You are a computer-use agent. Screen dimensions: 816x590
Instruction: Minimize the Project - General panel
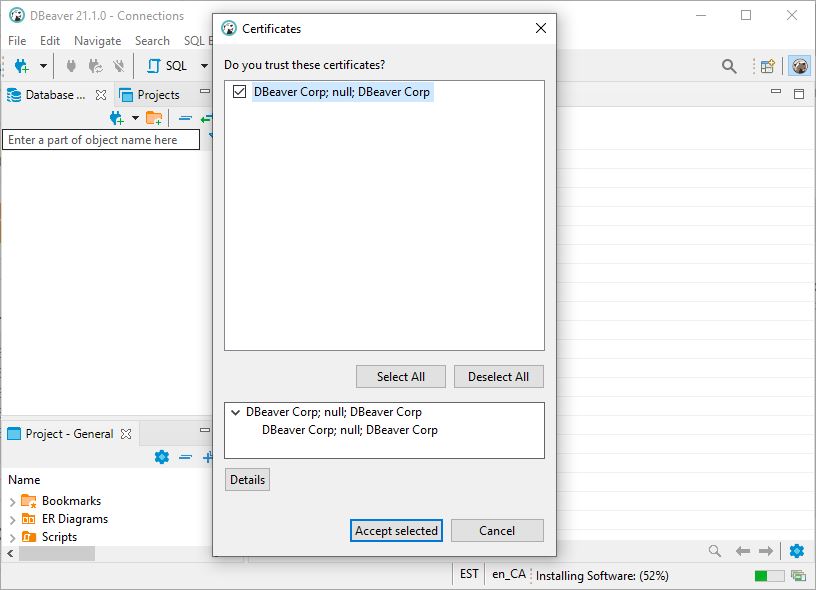205,430
